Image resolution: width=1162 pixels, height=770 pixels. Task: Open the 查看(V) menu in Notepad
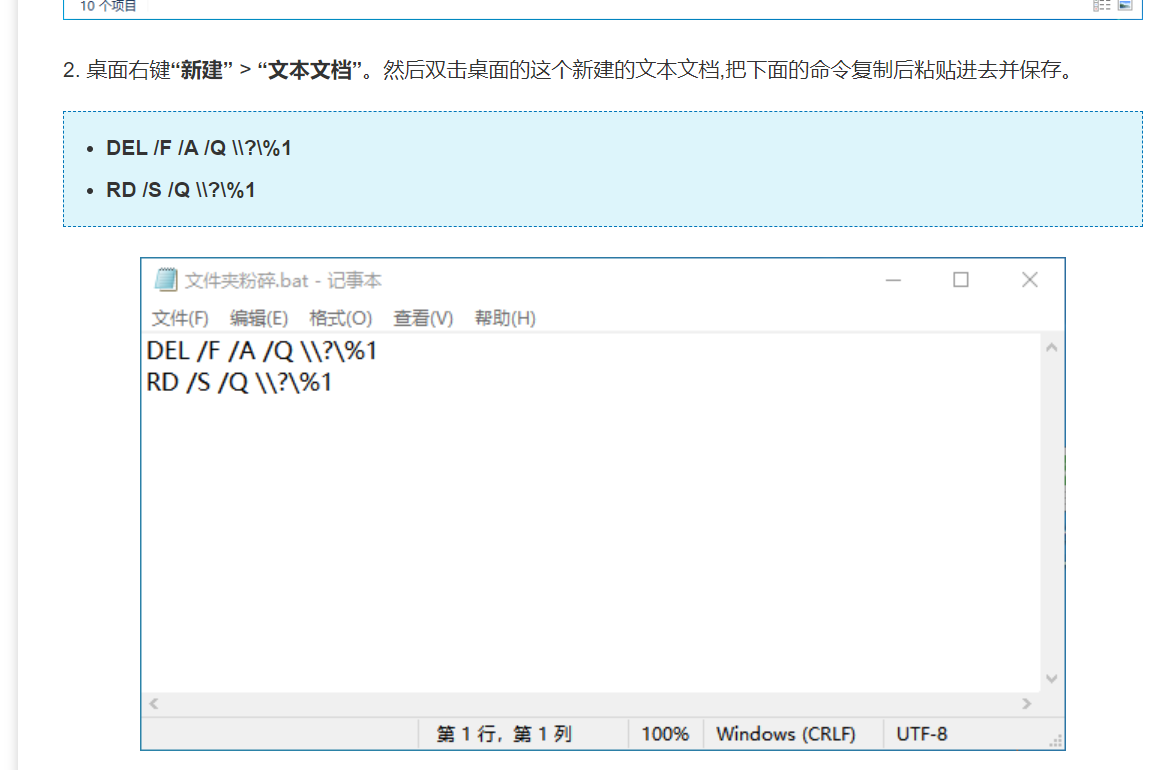click(x=422, y=318)
